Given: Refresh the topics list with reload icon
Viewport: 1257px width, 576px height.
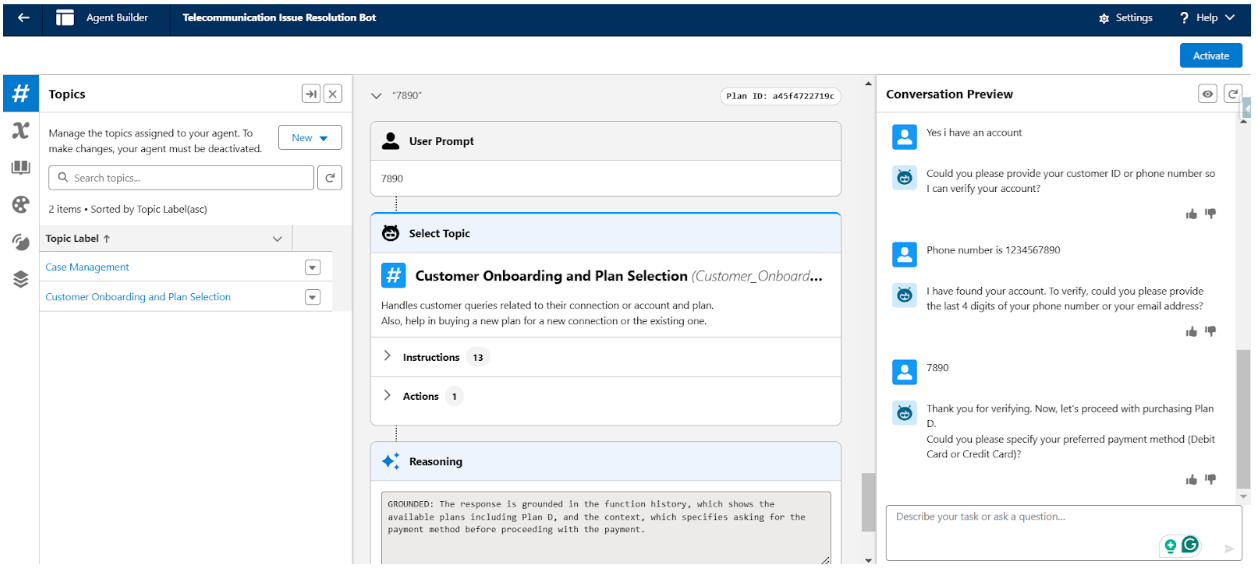Looking at the screenshot, I should point(330,177).
